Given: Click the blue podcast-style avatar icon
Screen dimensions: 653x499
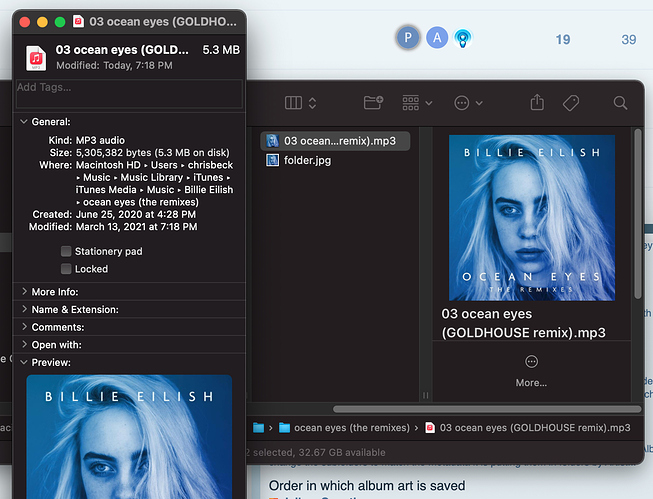Looking at the screenshot, I should tap(463, 38).
